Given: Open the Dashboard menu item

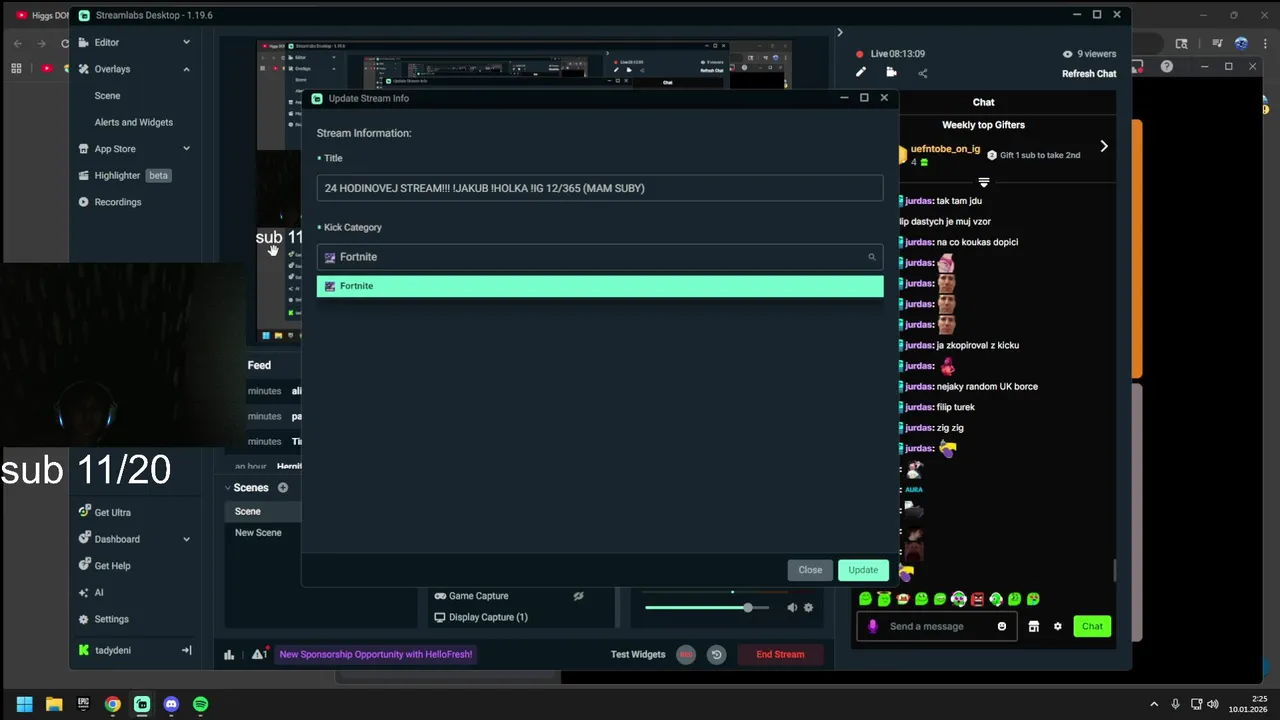Looking at the screenshot, I should pos(117,539).
